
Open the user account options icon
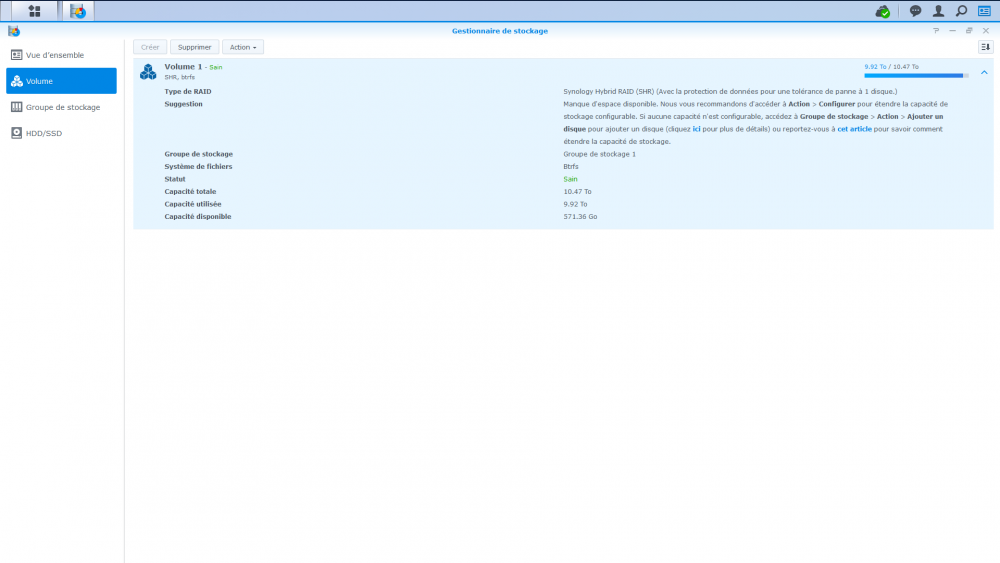(938, 11)
